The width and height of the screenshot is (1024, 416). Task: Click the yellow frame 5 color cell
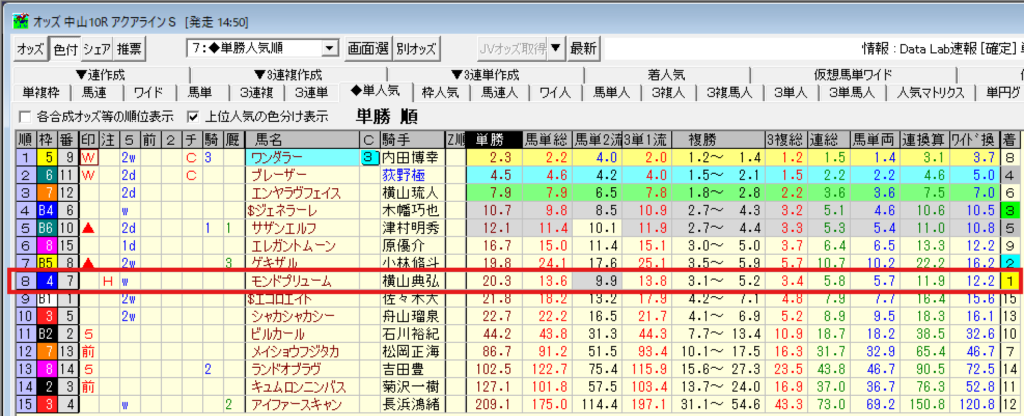tap(46, 157)
